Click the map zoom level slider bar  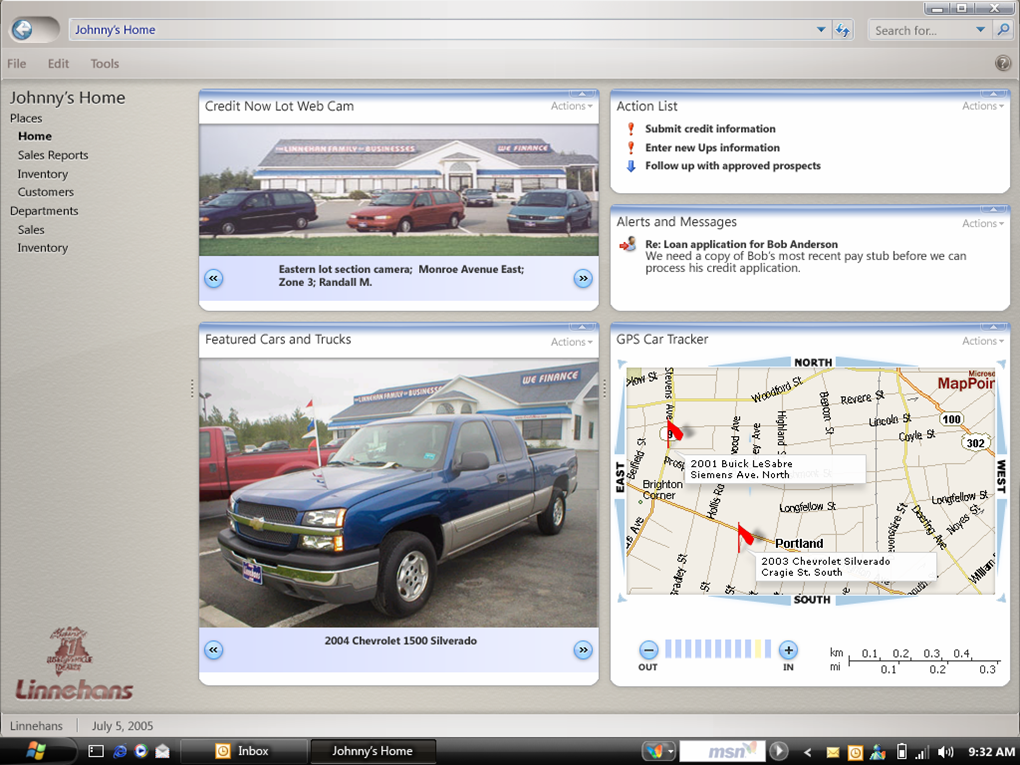(x=717, y=649)
